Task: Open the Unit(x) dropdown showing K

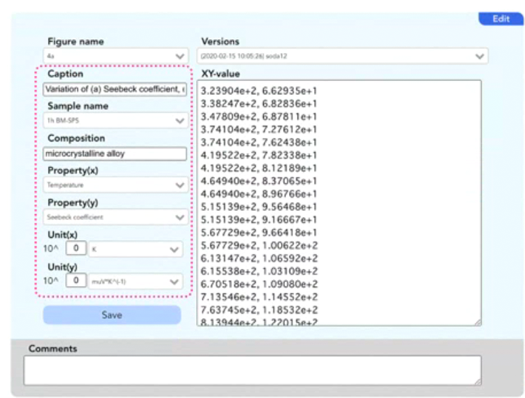Action: click(x=135, y=249)
